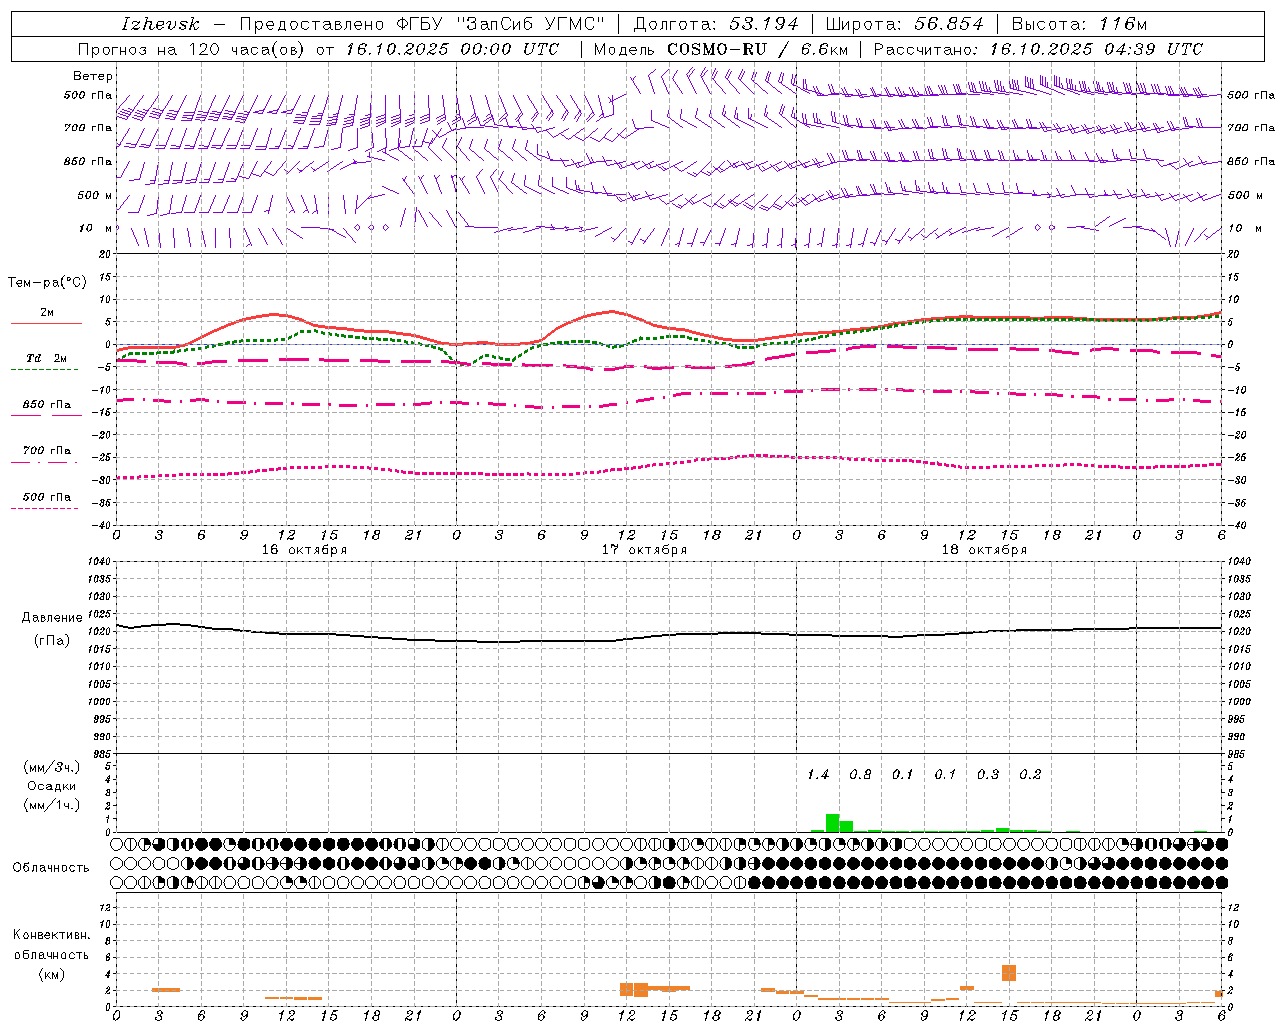
Task: Click the 700 гПа temperature legend entry
Action: pos(46,451)
